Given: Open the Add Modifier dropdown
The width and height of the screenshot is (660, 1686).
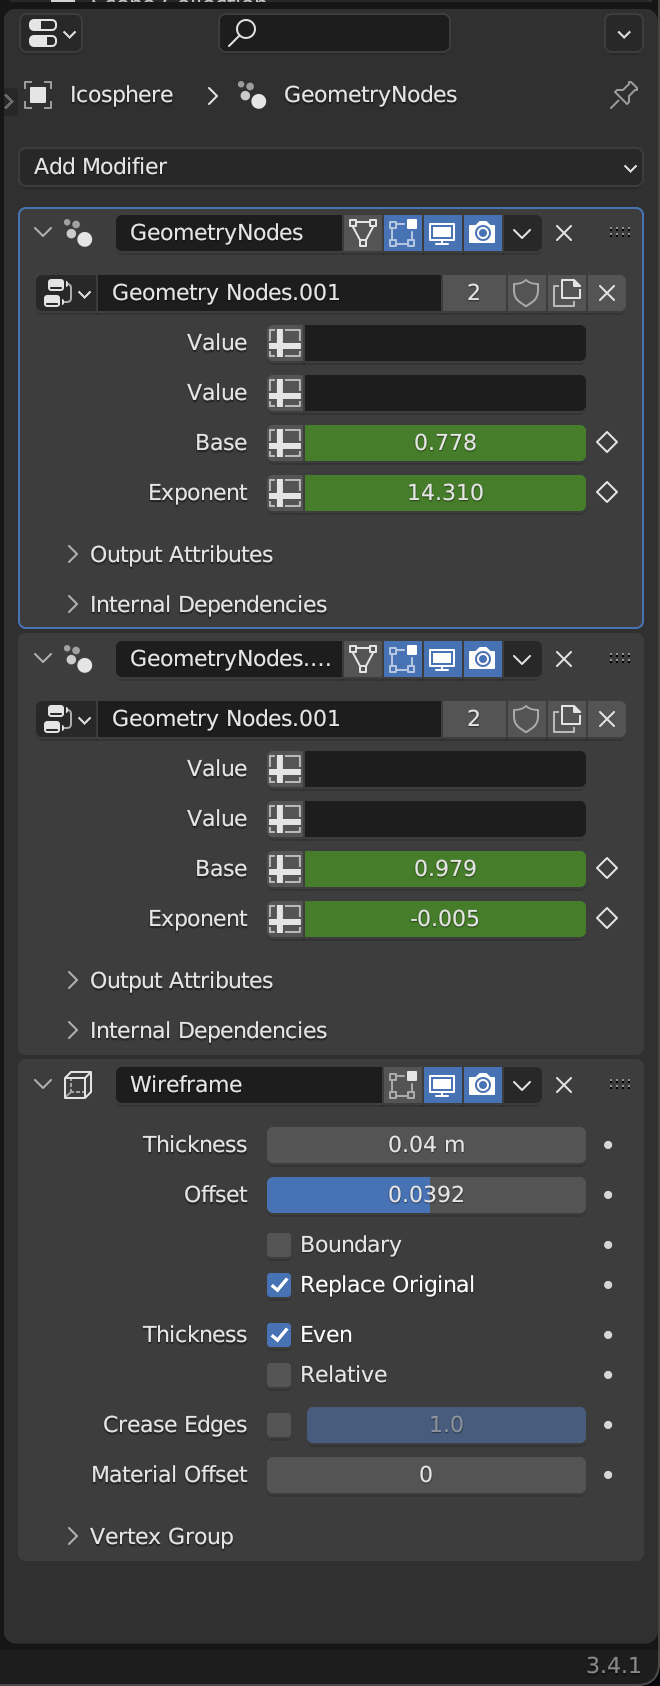Looking at the screenshot, I should click(x=330, y=166).
